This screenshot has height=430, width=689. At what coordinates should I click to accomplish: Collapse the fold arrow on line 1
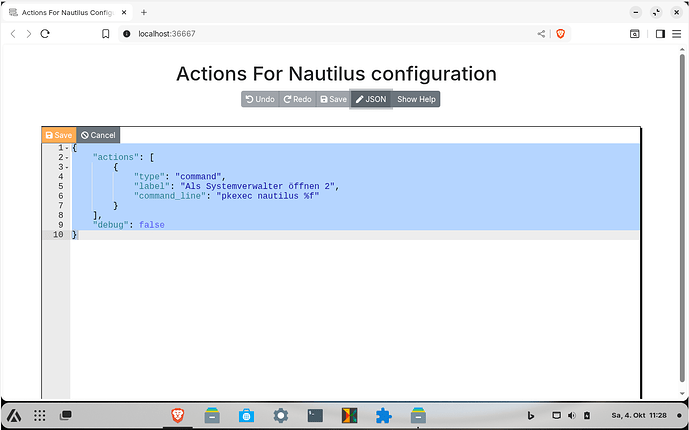tap(67, 148)
